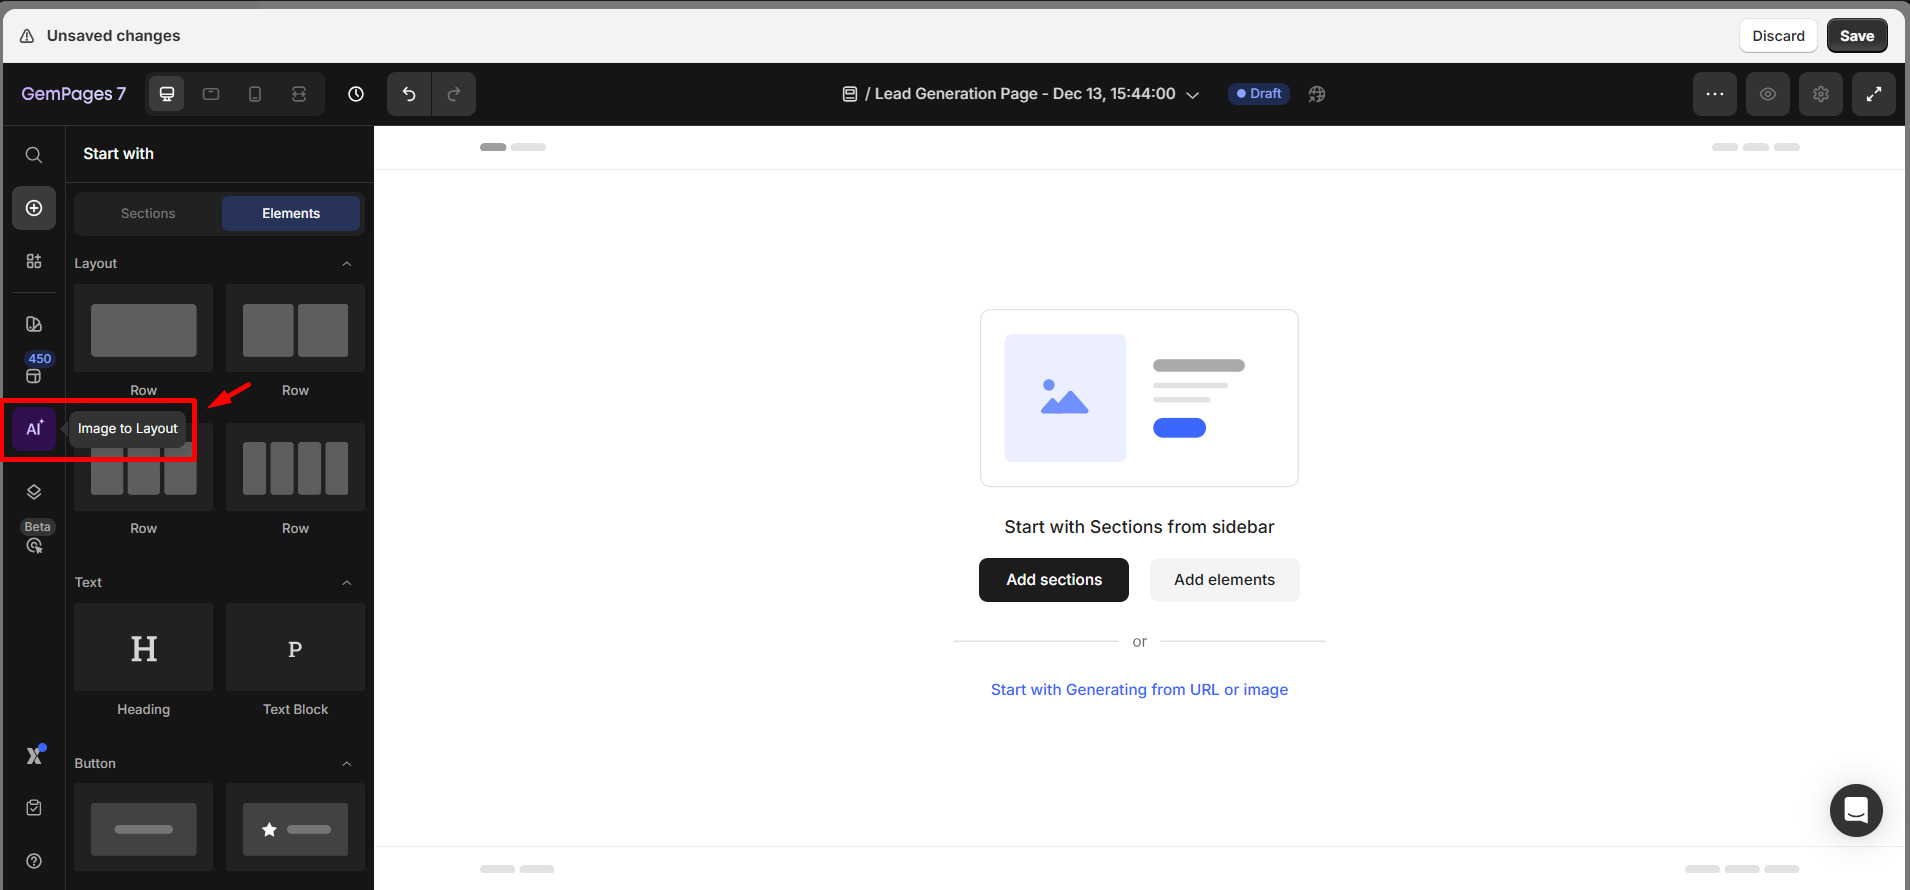Switch to mobile device view
The width and height of the screenshot is (1910, 890).
coord(255,94)
